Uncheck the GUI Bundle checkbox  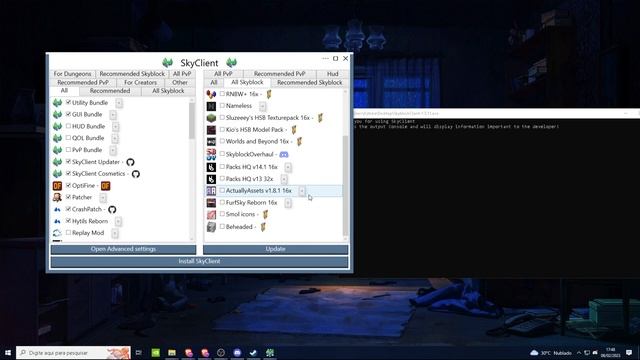pyautogui.click(x=68, y=114)
